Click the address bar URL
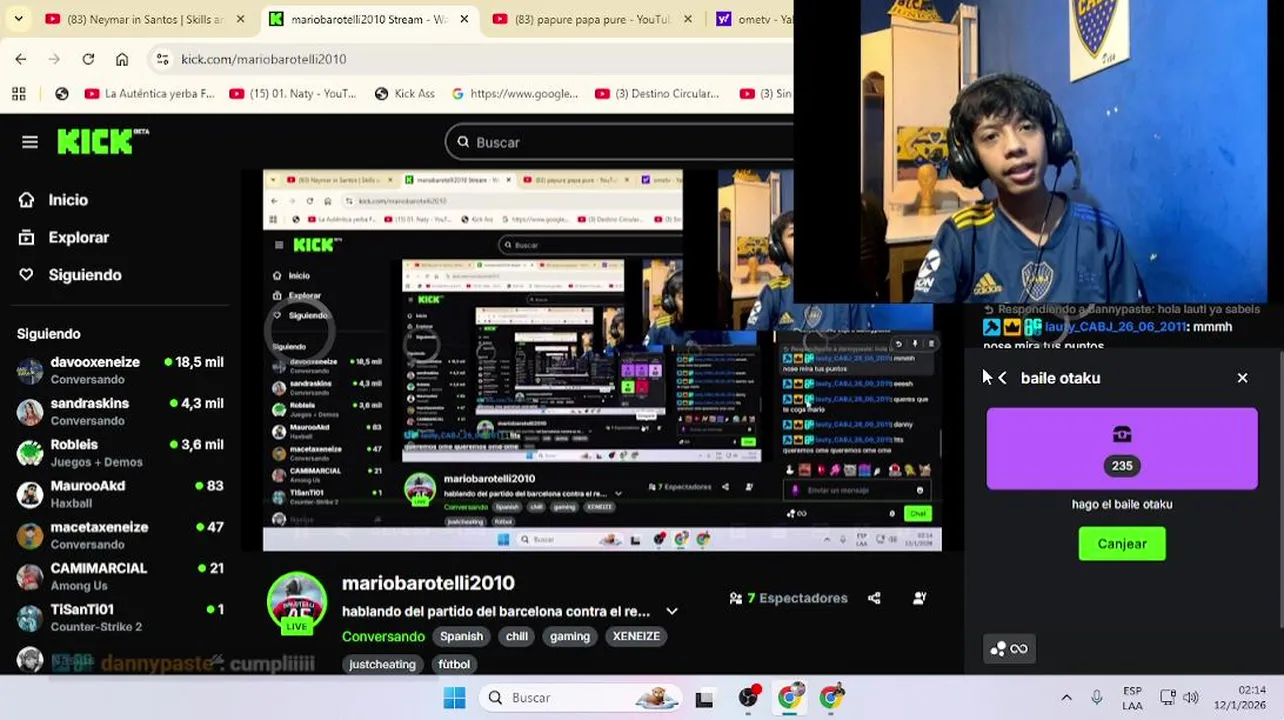The image size is (1284, 720). [x=264, y=59]
